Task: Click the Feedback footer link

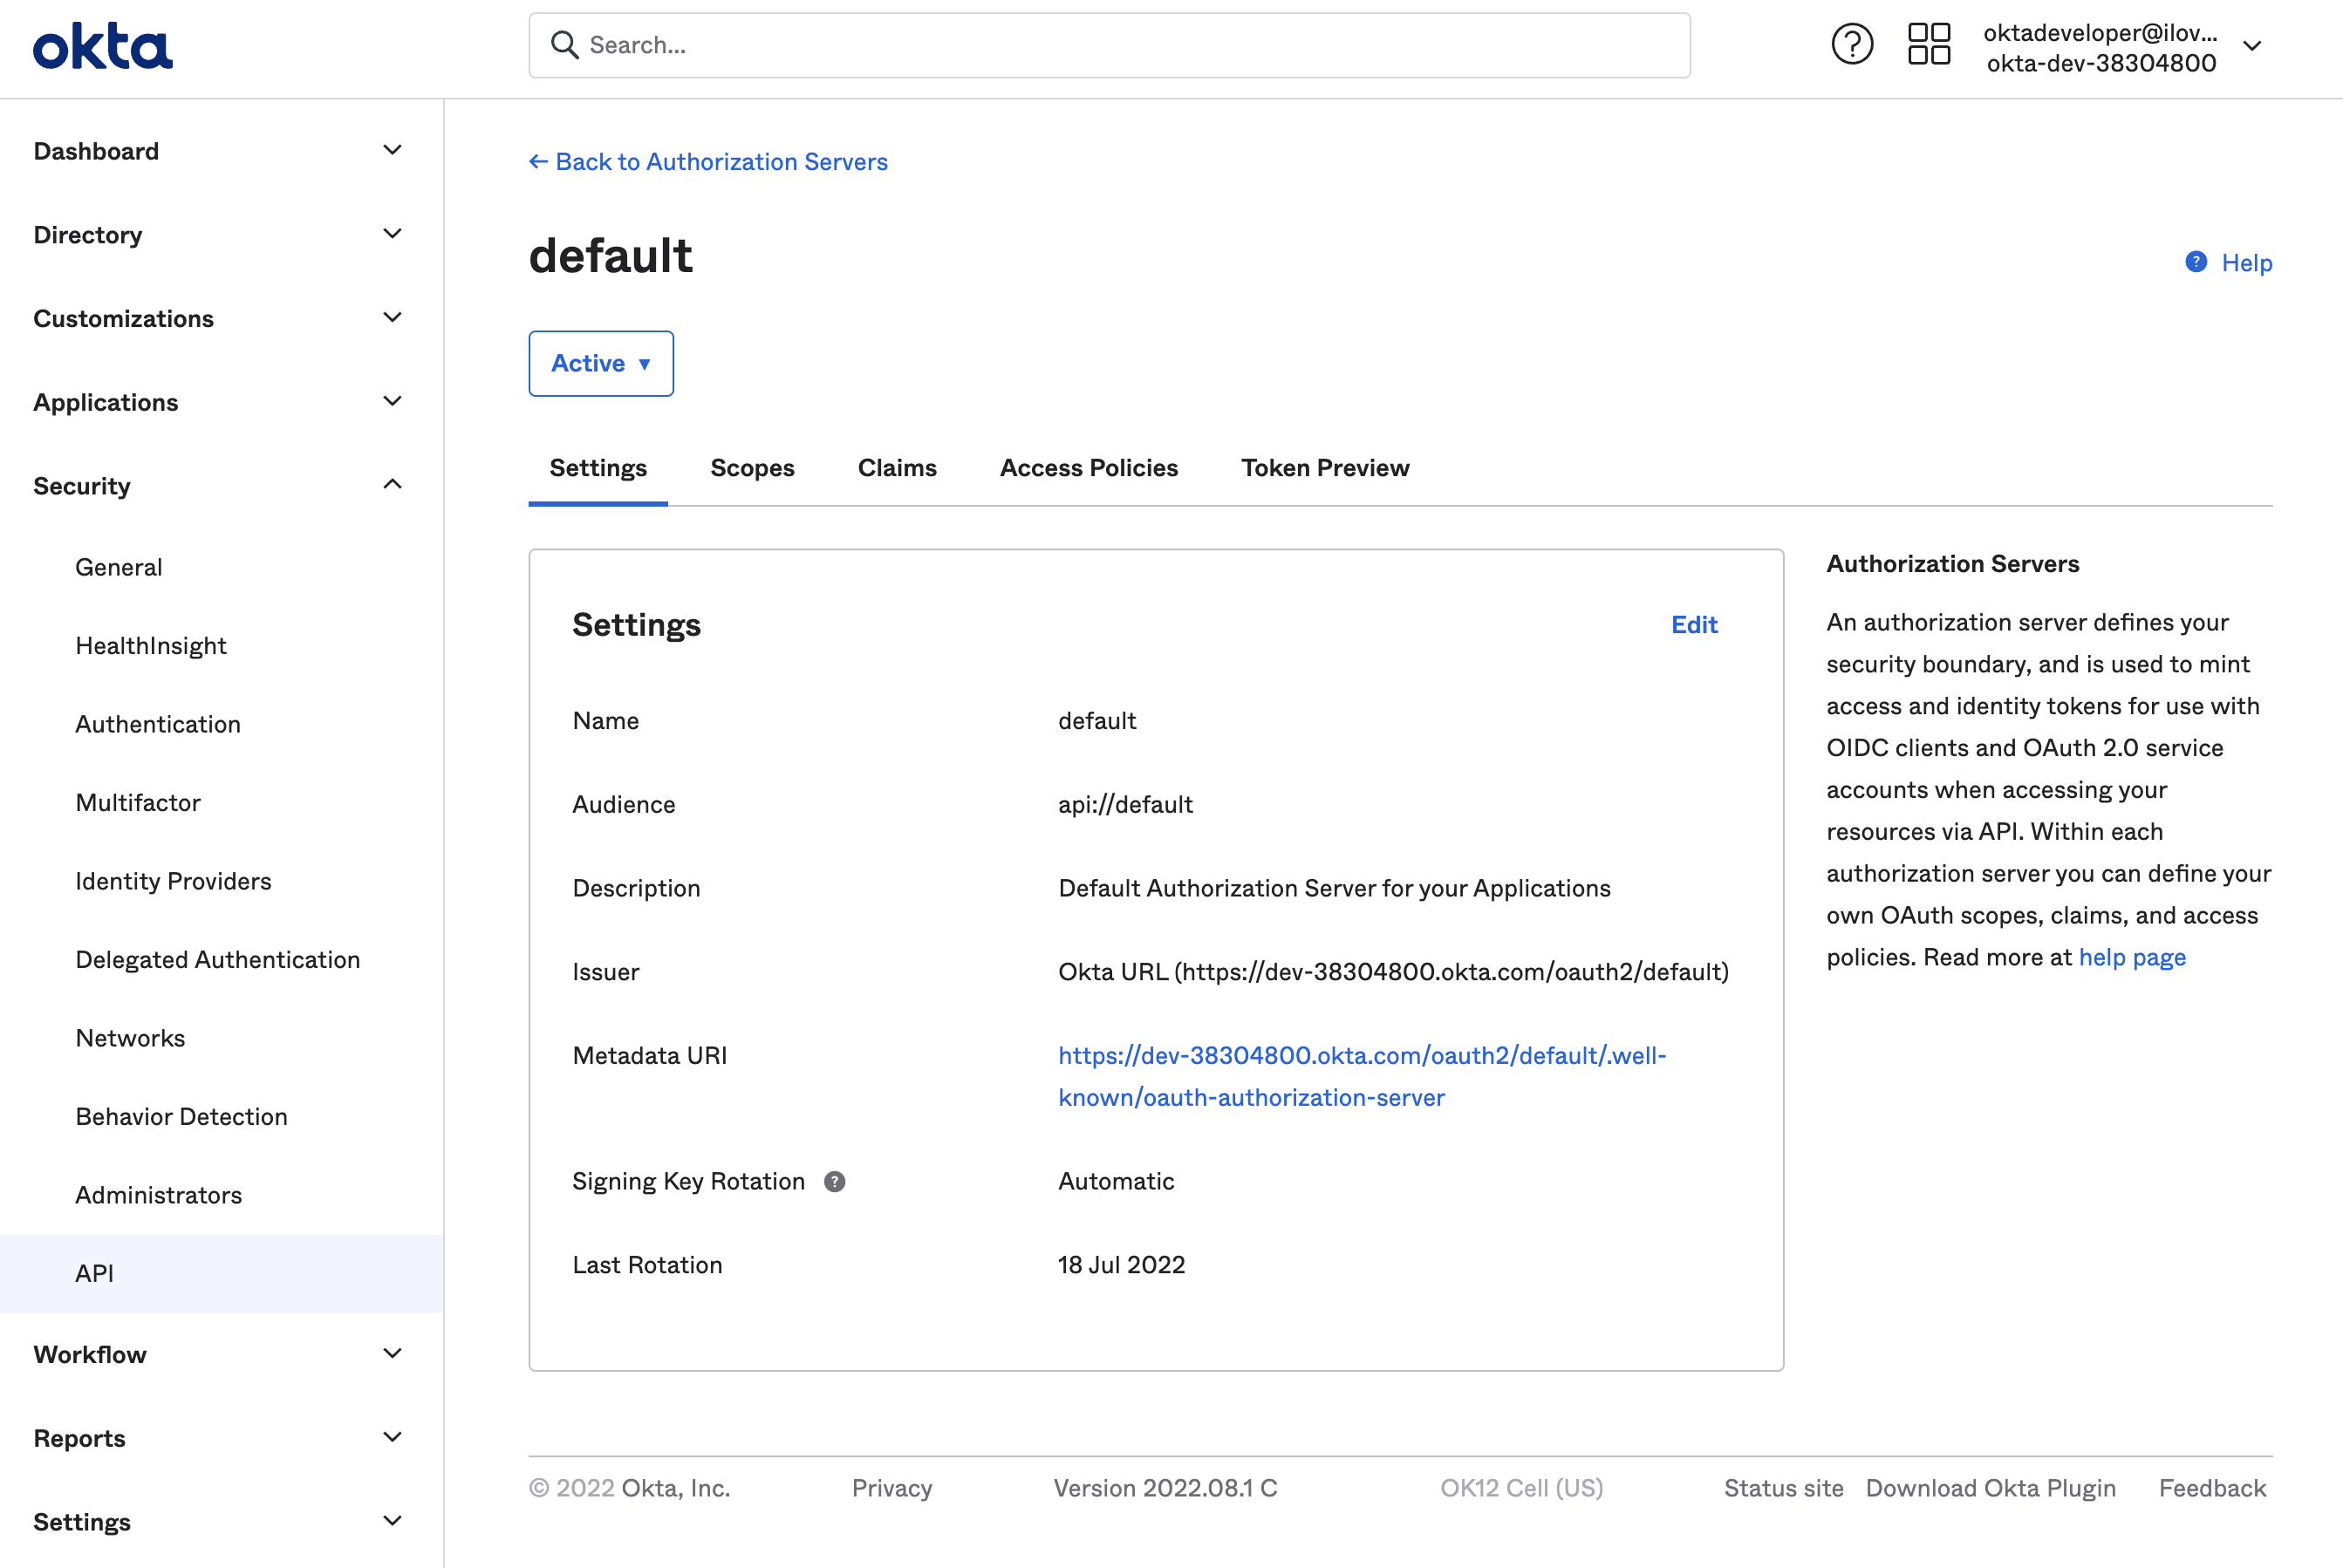Action: [2212, 1487]
